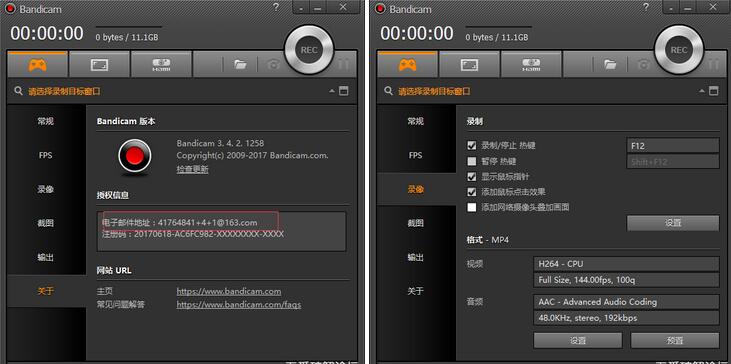This screenshot has height=364, width=731.
Task: Open 截图 tab in left window
Action: 46,223
